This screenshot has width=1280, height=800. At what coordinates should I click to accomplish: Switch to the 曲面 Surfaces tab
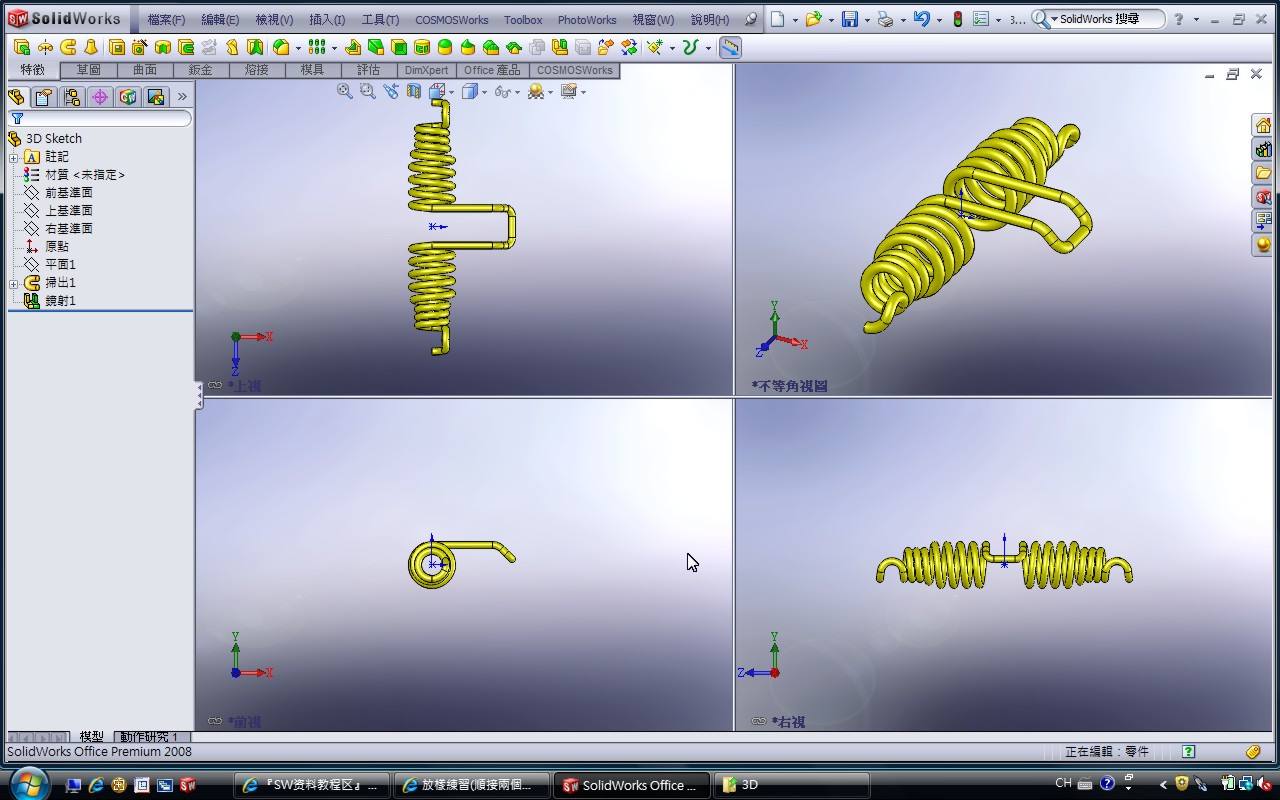(x=145, y=70)
